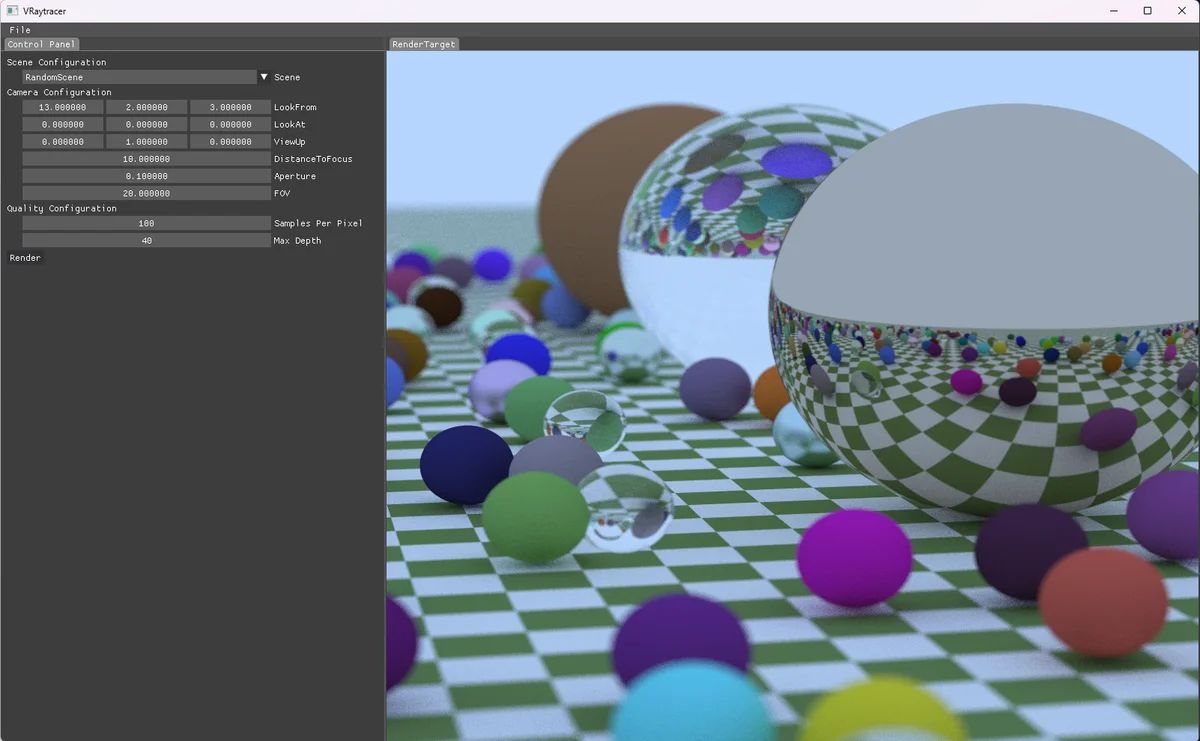Viewport: 1200px width, 741px height.
Task: Minimize the VRaytracer window
Action: point(1114,11)
